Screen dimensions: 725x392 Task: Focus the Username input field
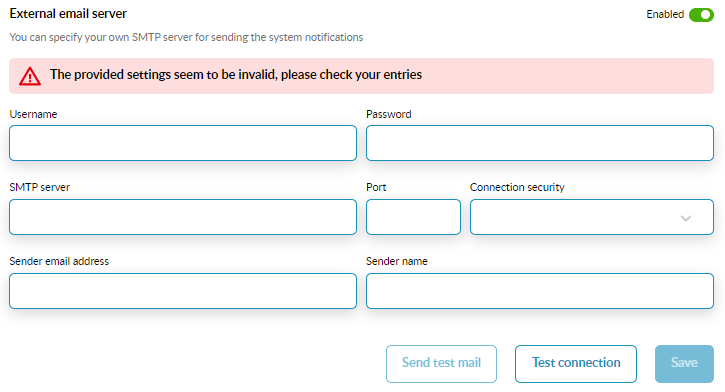click(183, 143)
